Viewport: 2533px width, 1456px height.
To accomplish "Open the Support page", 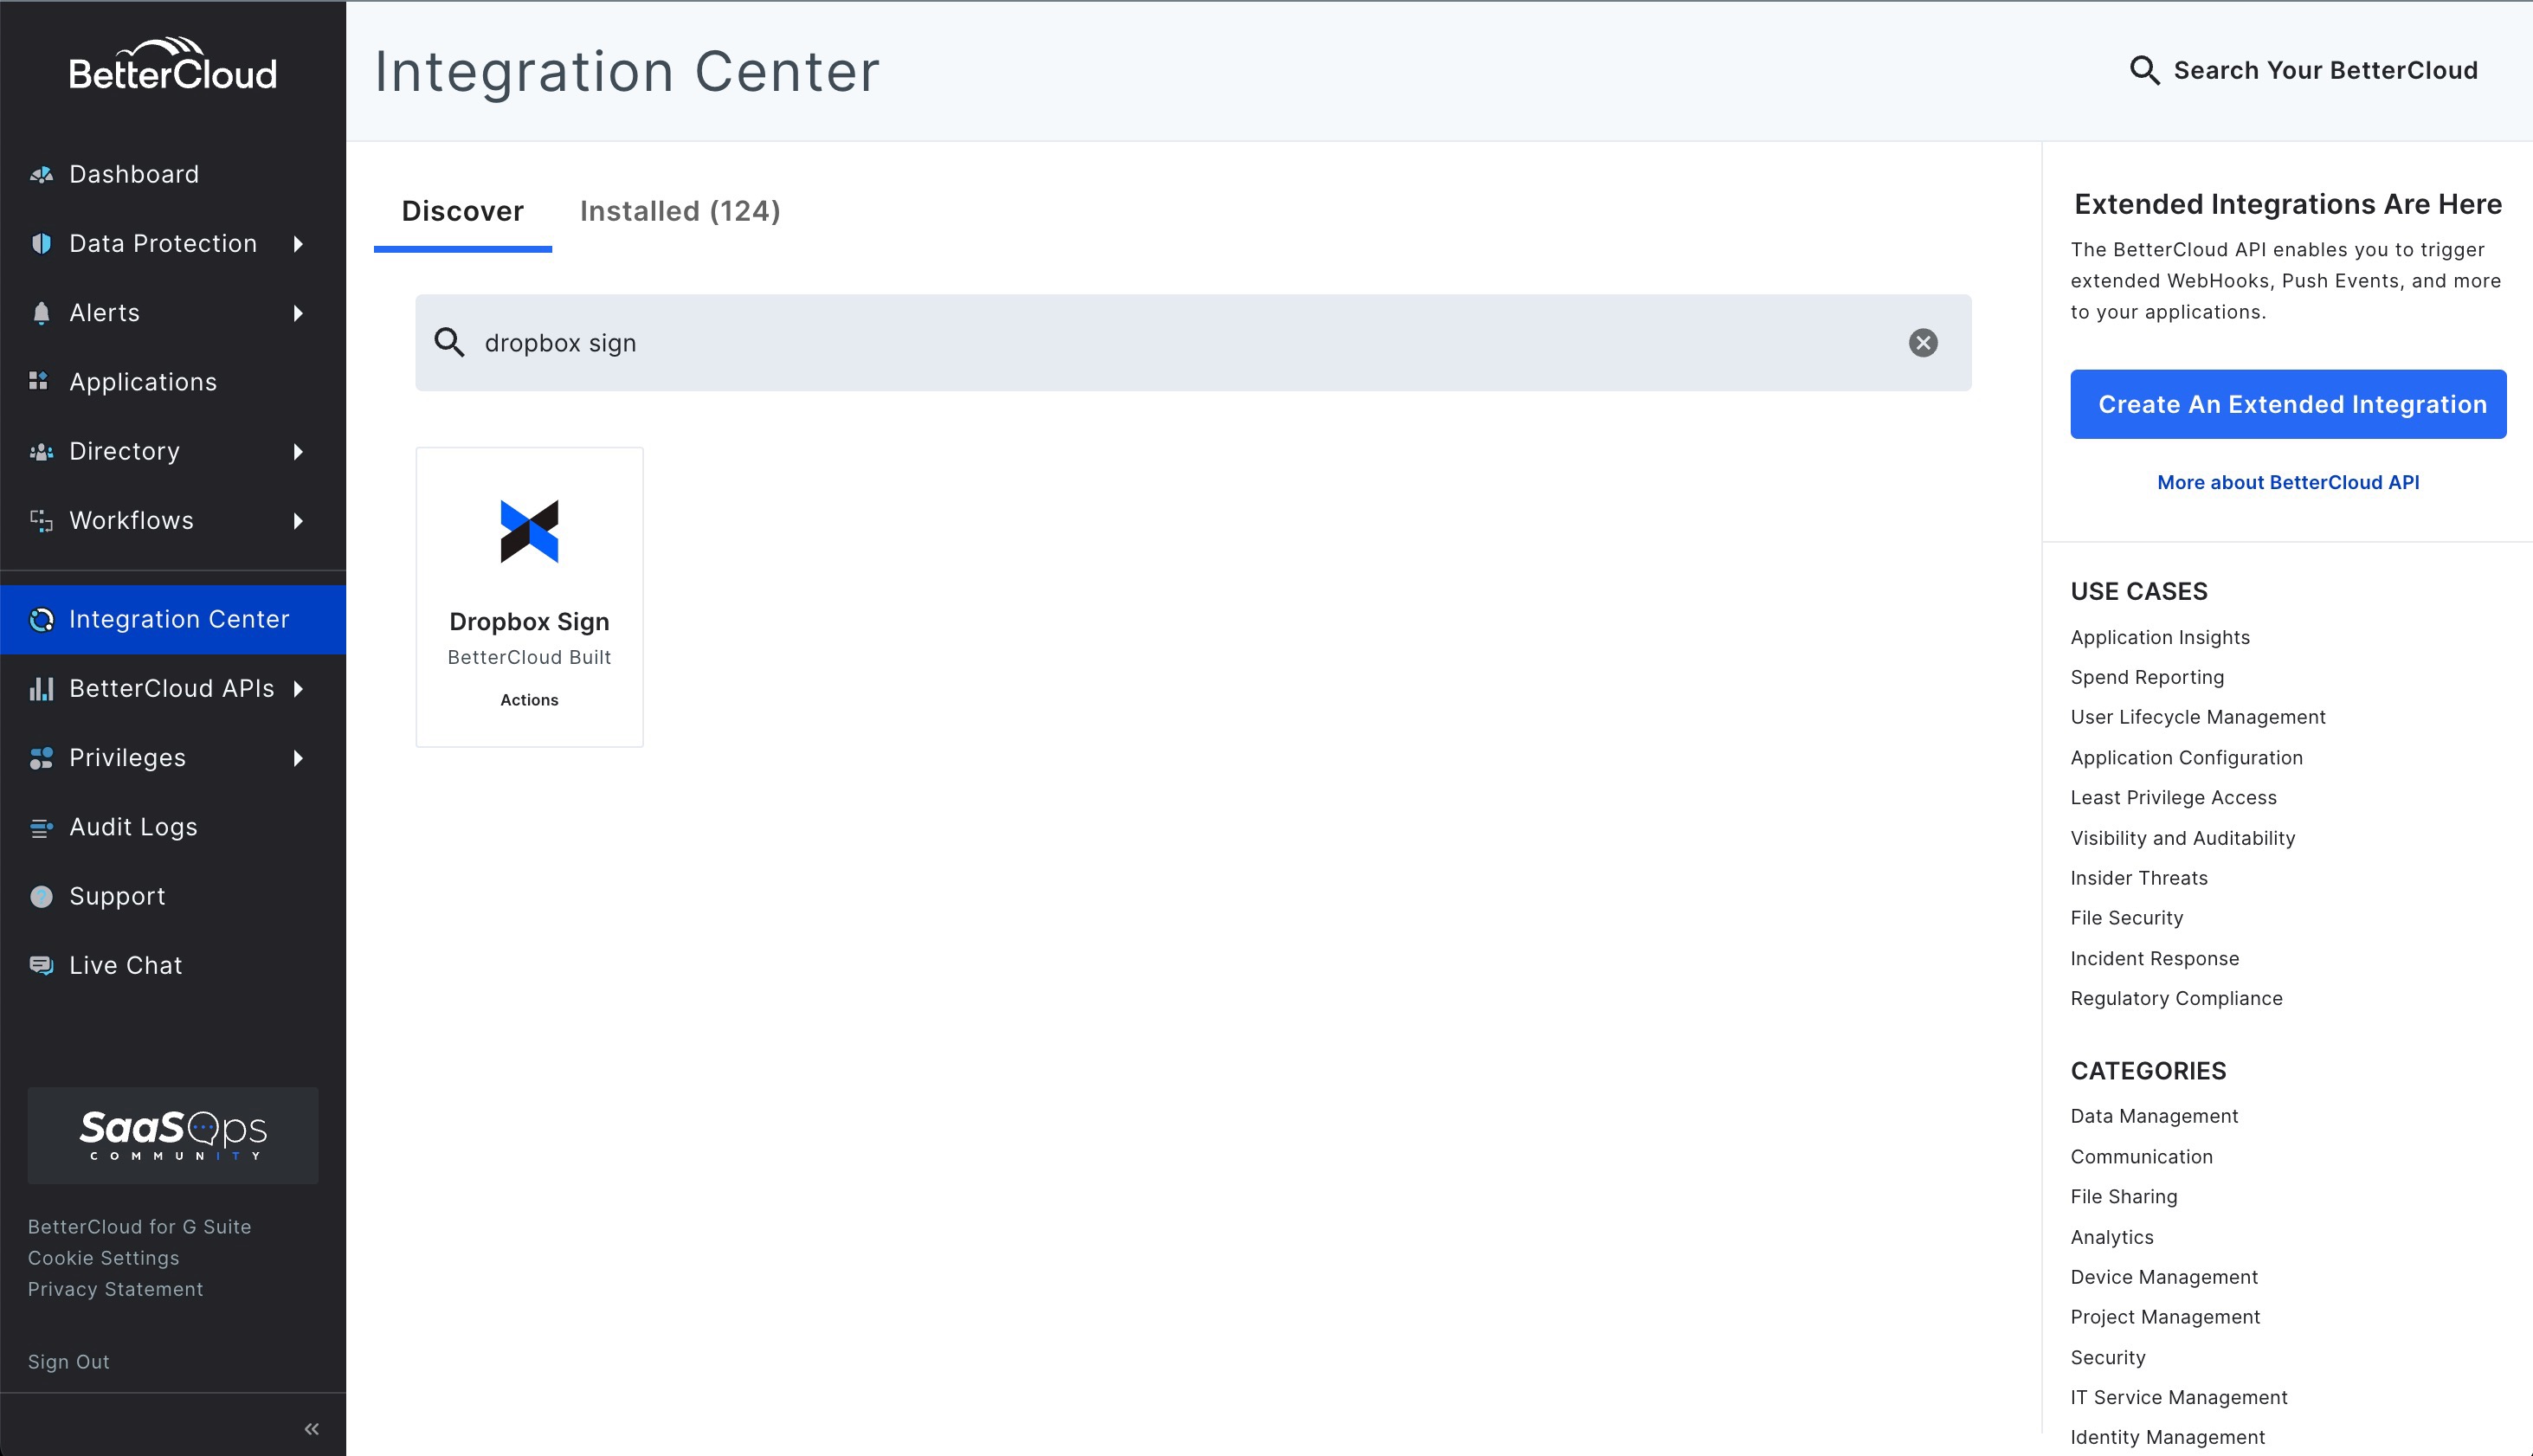I will click(x=116, y=895).
